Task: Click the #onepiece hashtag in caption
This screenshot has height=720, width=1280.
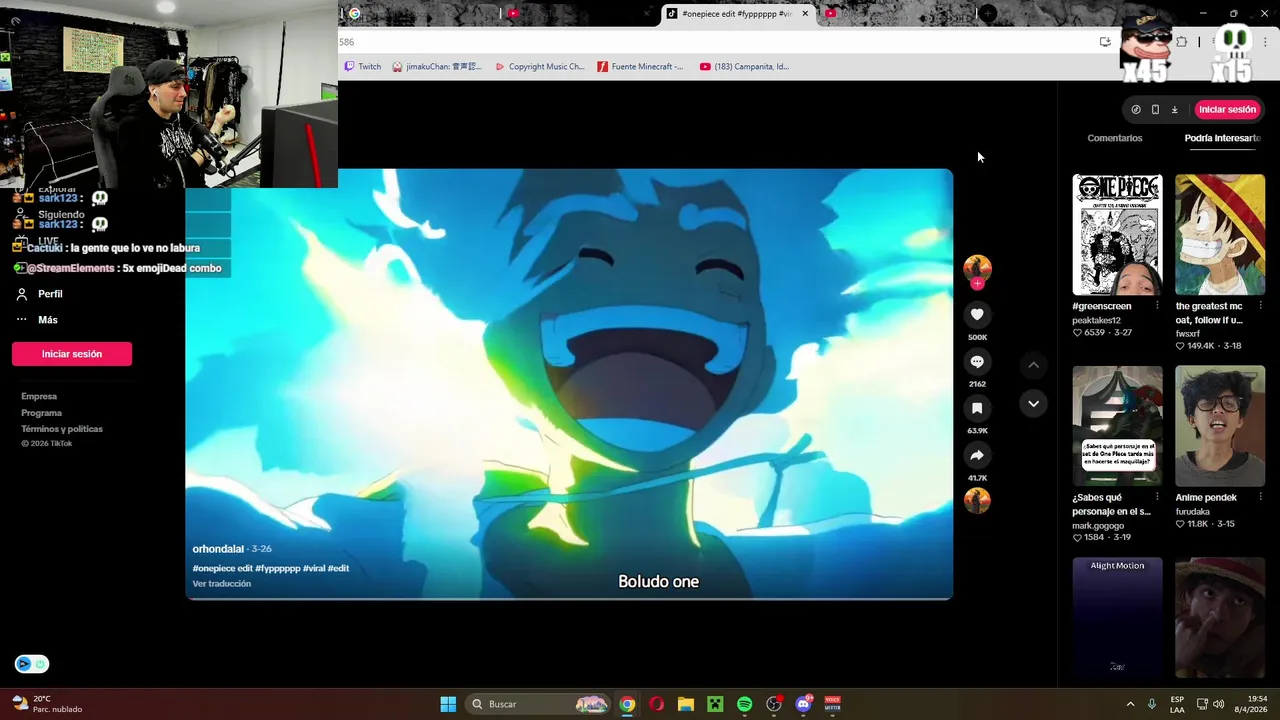Action: [214, 568]
